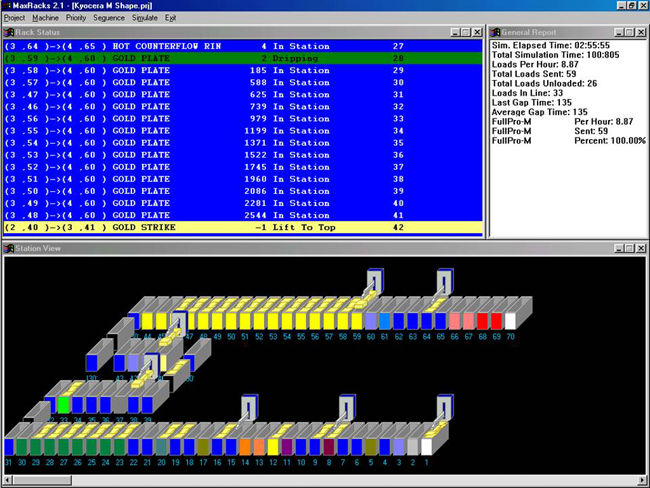Image resolution: width=650 pixels, height=488 pixels.
Task: Click the MaxRacks application title icon
Action: point(6,5)
